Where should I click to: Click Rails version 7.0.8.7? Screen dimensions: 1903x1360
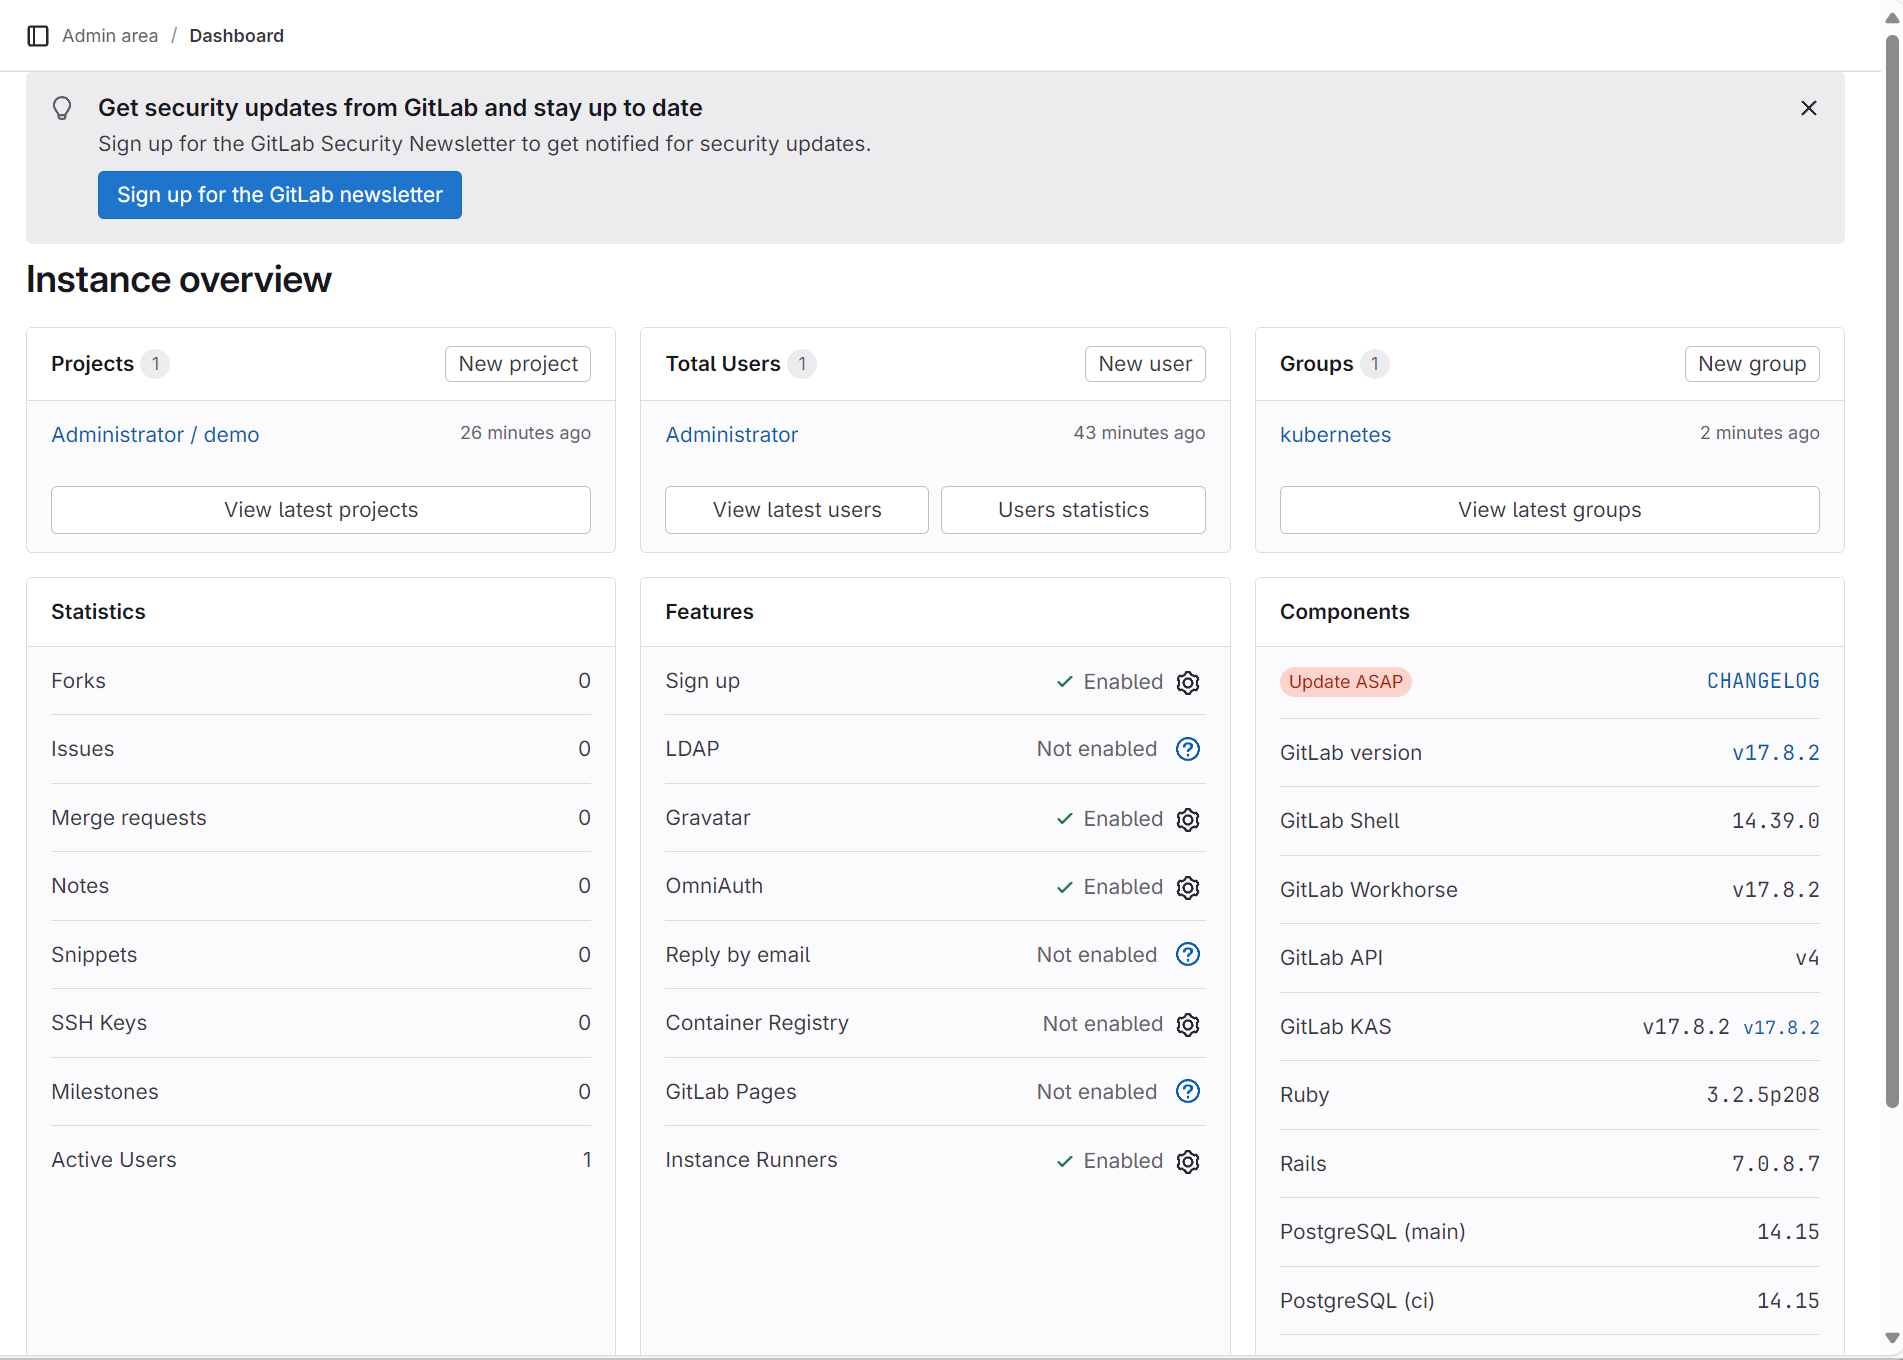(x=1776, y=1164)
